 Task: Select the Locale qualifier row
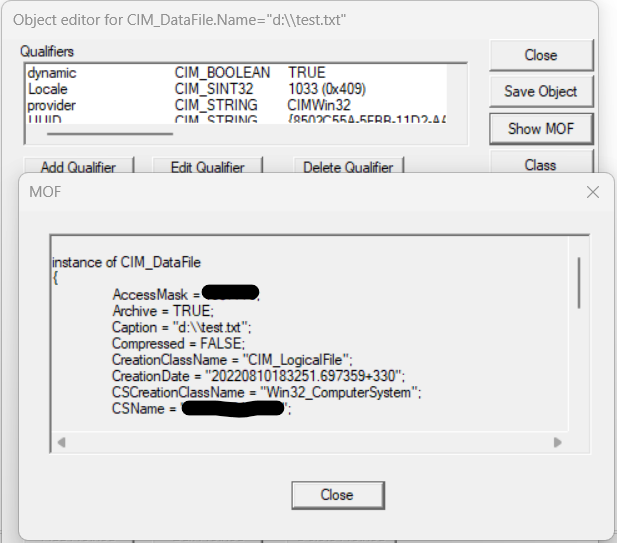tap(48, 89)
